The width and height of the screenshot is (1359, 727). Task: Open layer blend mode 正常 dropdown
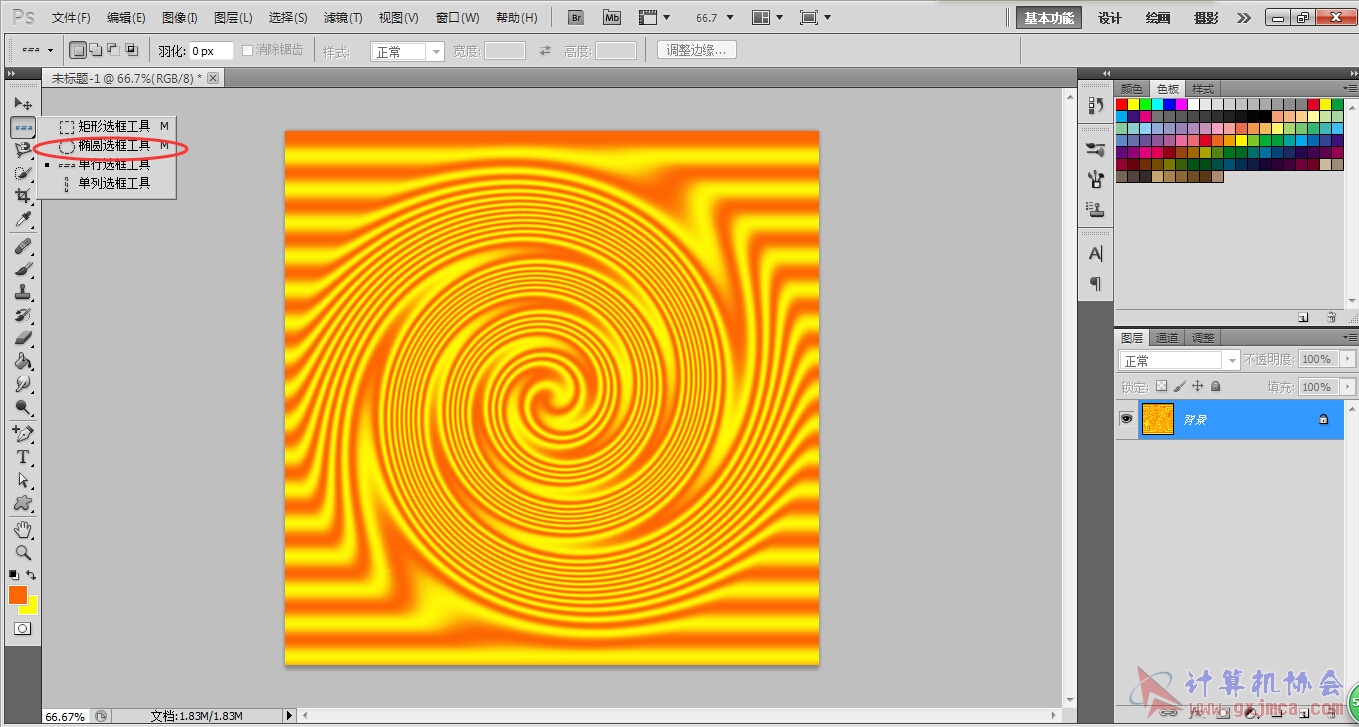(x=1179, y=360)
